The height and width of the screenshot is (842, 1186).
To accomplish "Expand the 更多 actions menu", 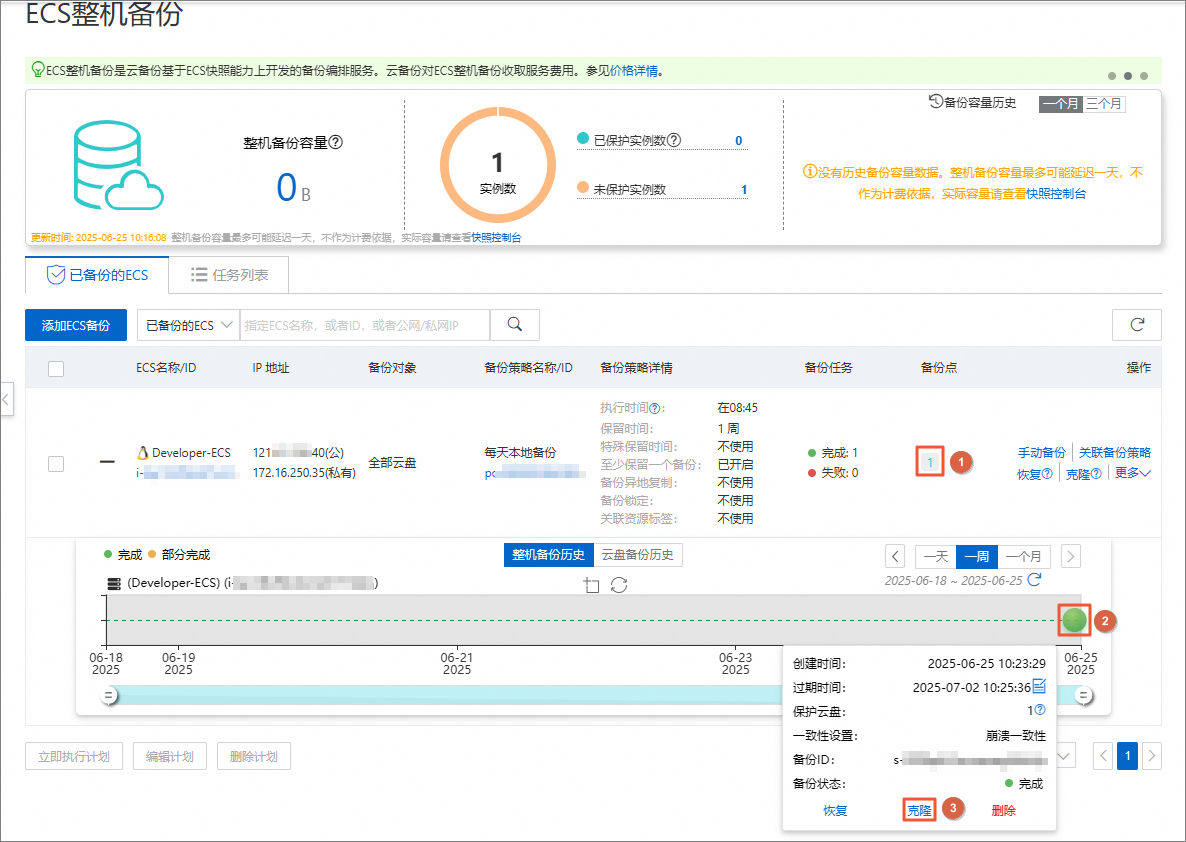I will (x=1132, y=473).
